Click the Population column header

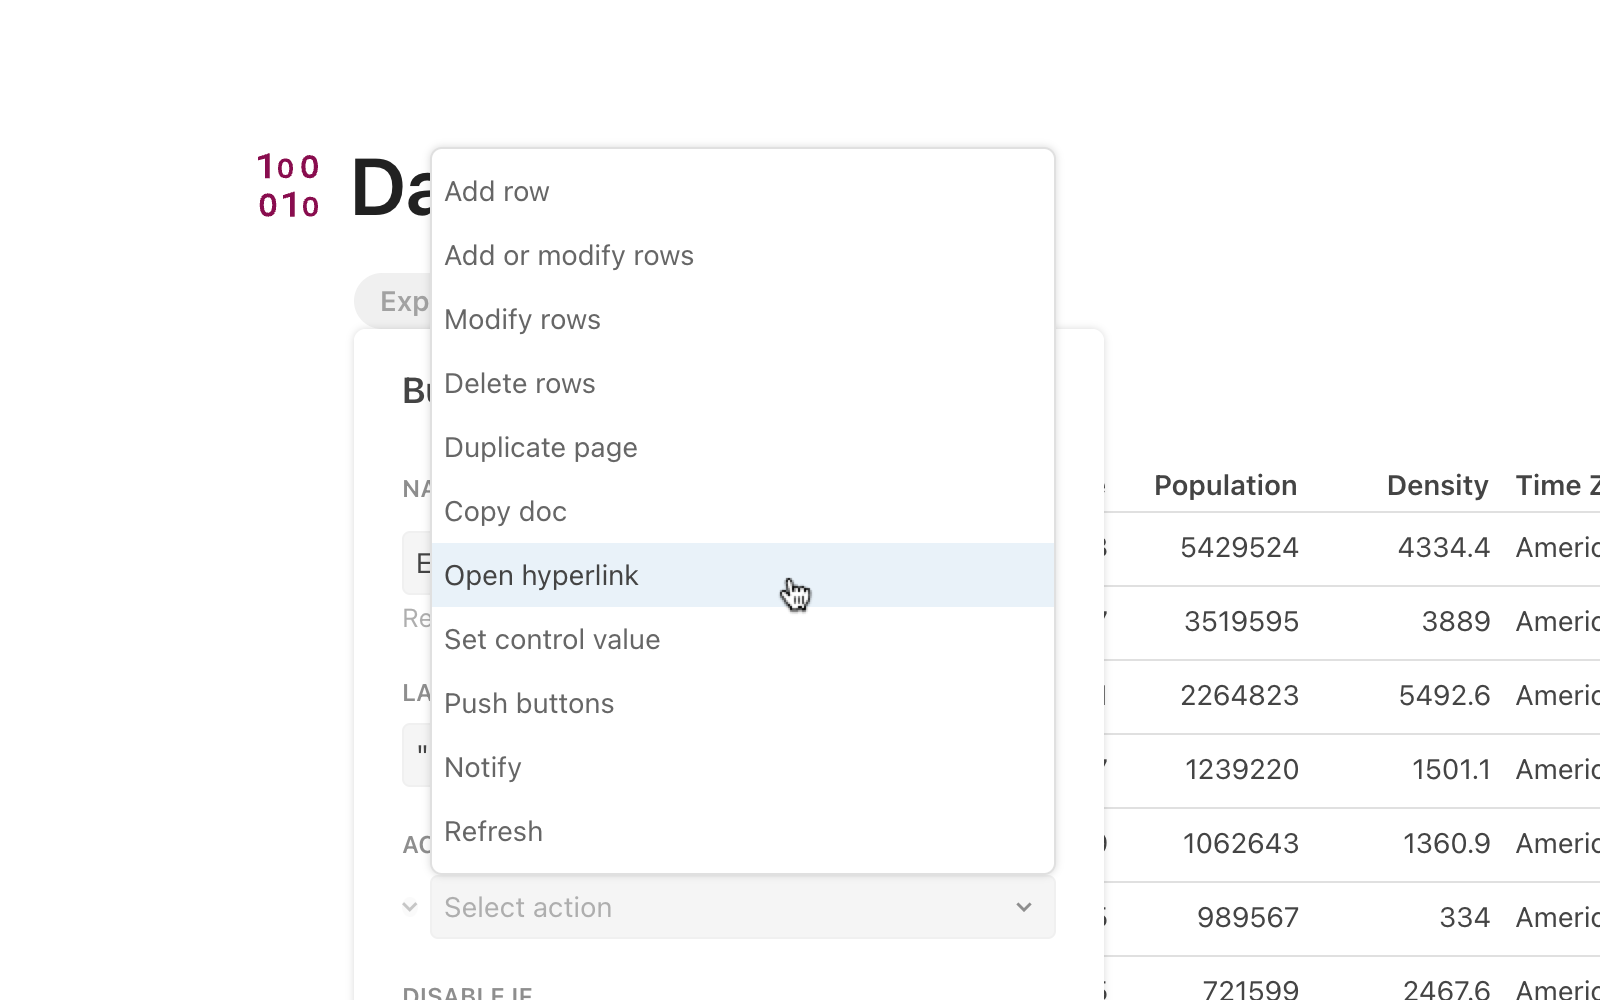click(x=1224, y=485)
